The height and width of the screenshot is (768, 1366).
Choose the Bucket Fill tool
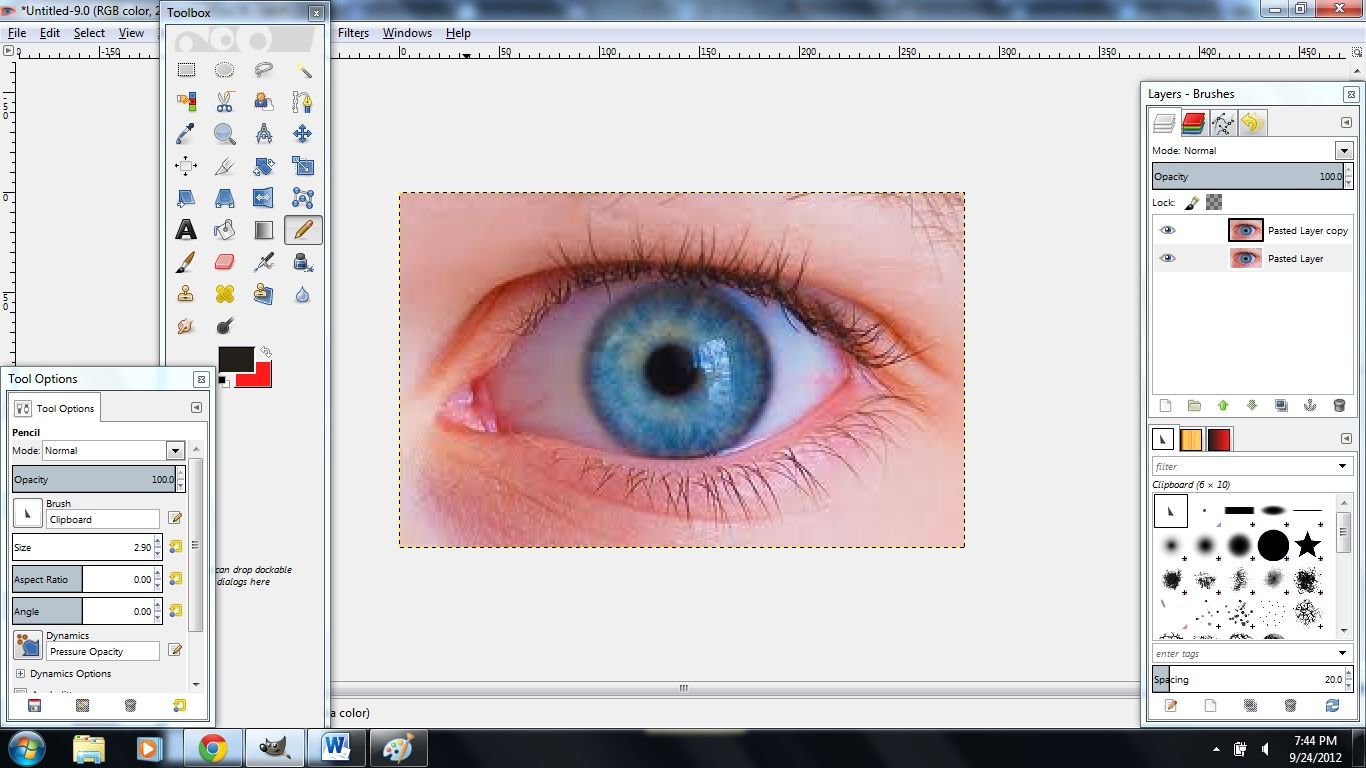224,230
